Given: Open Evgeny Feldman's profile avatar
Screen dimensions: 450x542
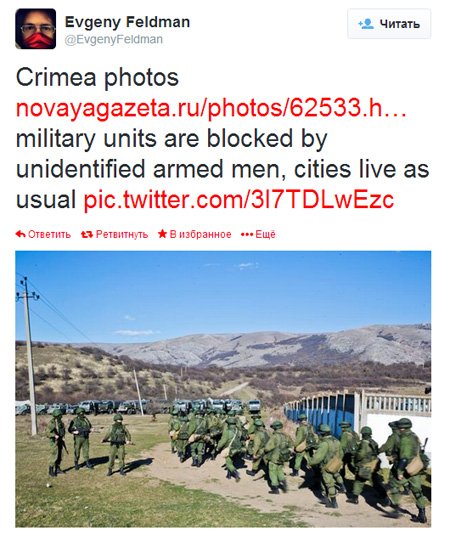Looking at the screenshot, I should pyautogui.click(x=36, y=29).
